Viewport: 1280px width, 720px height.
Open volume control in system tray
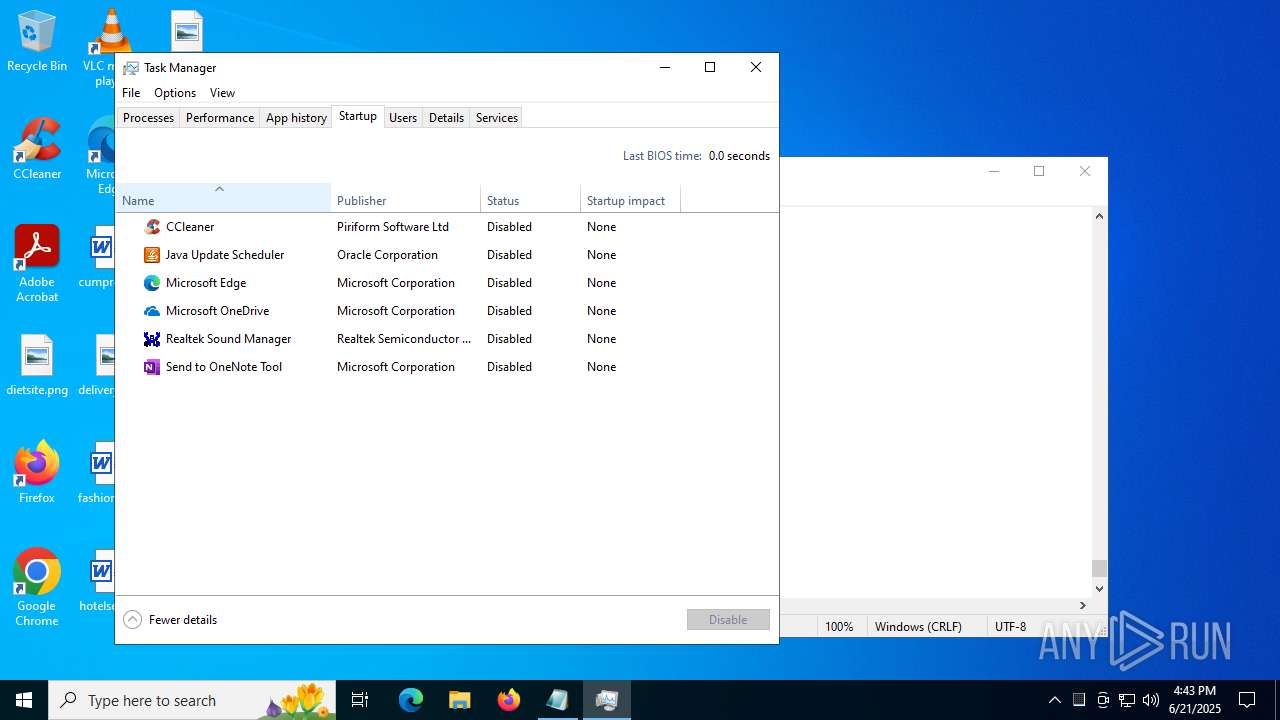coord(1151,700)
